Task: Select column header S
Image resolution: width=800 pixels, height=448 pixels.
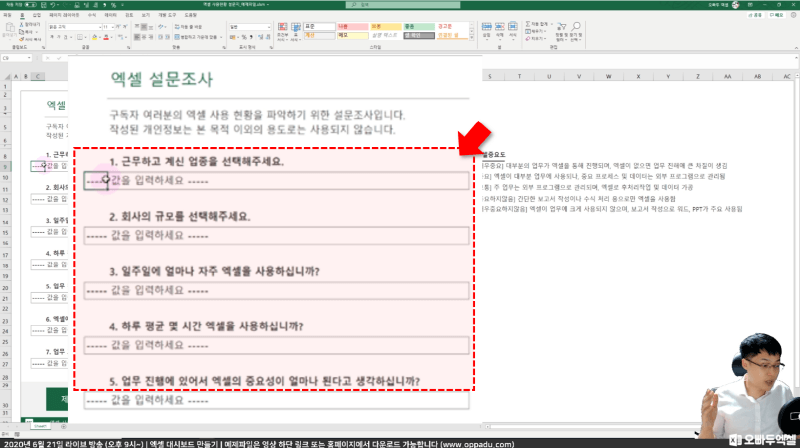Action: [x=490, y=77]
